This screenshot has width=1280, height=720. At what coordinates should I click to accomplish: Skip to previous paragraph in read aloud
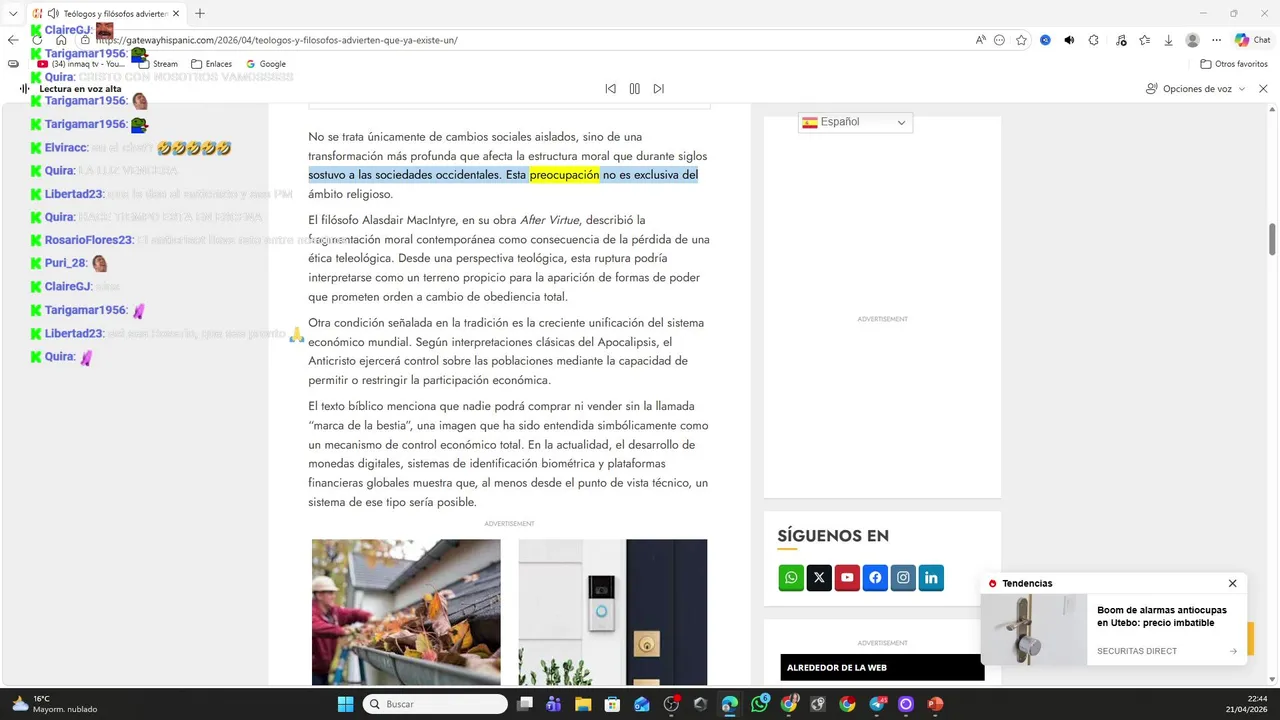pos(610,89)
